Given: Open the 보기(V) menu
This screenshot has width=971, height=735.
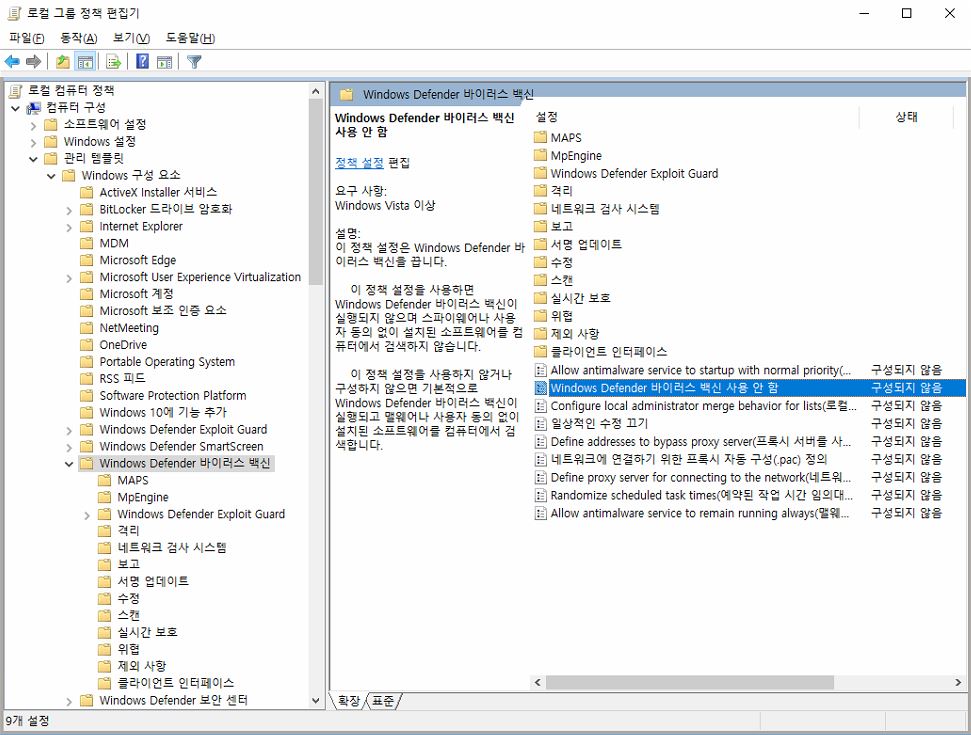Looking at the screenshot, I should pos(131,38).
